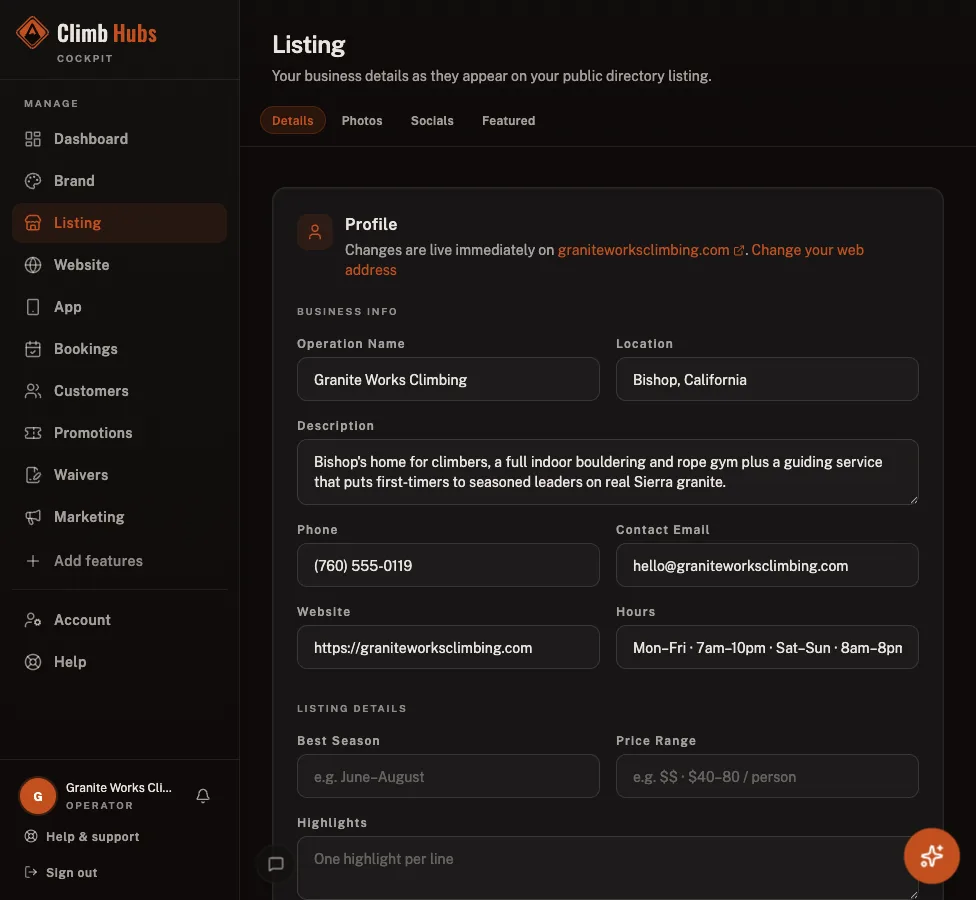The height and width of the screenshot is (900, 976).
Task: Go to Promotions page
Action: [120, 433]
